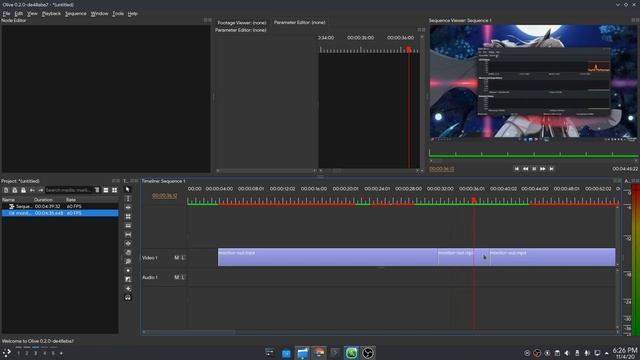Click the Redo arrow in Project panel

coord(40,190)
